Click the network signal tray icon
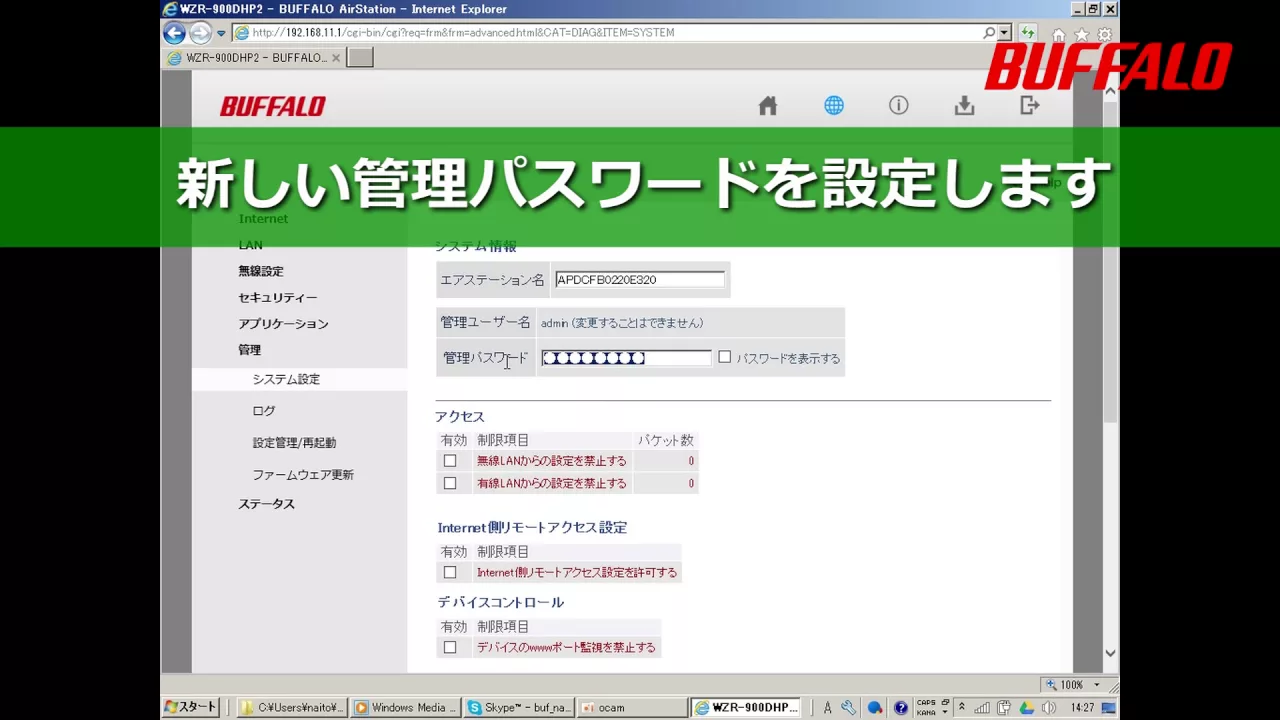Image resolution: width=1280 pixels, height=720 pixels. [x=983, y=708]
